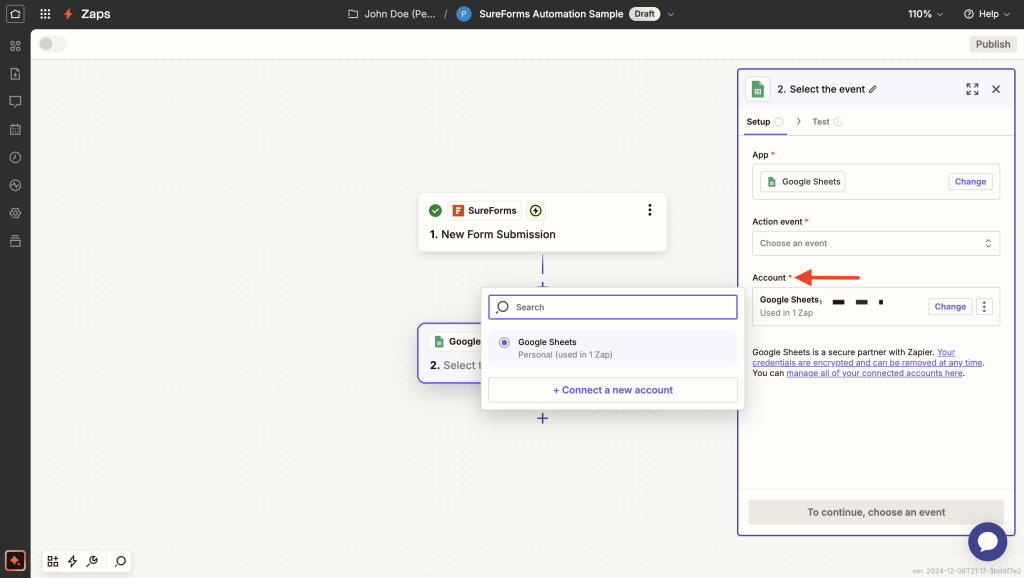Screen dimensions: 1024x578
Task: Select the chat message icon in sidebar
Action: (15, 101)
